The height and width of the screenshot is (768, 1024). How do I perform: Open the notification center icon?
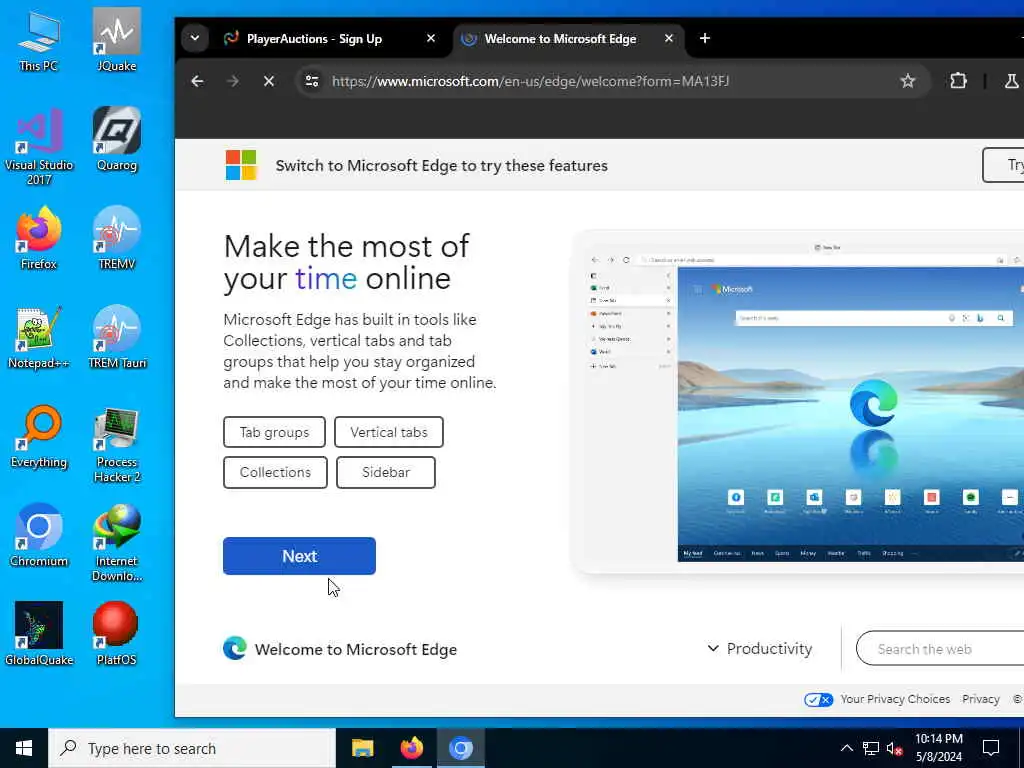coord(991,748)
